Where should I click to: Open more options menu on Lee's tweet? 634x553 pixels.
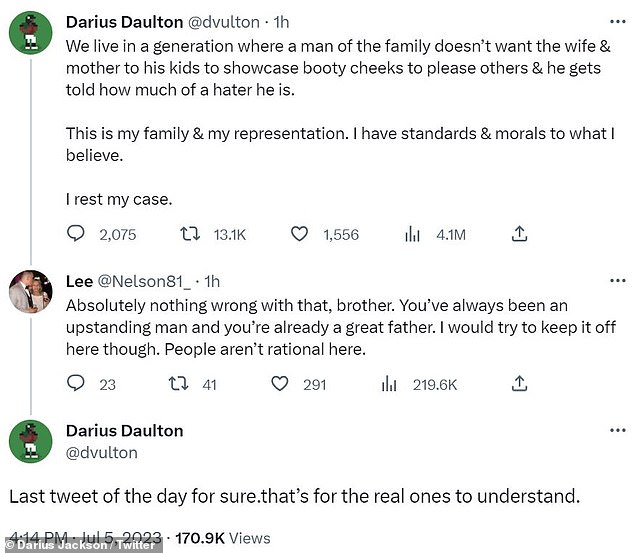pos(617,281)
